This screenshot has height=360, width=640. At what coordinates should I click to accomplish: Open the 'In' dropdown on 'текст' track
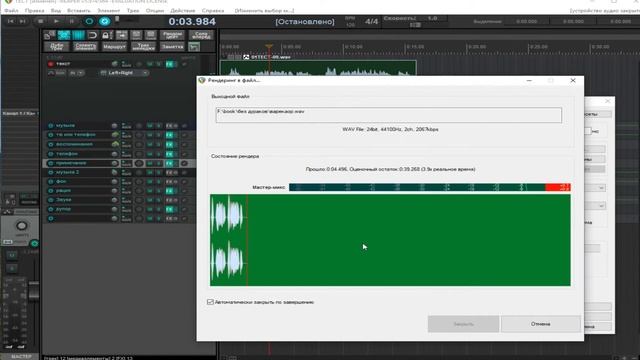pyautogui.click(x=76, y=73)
